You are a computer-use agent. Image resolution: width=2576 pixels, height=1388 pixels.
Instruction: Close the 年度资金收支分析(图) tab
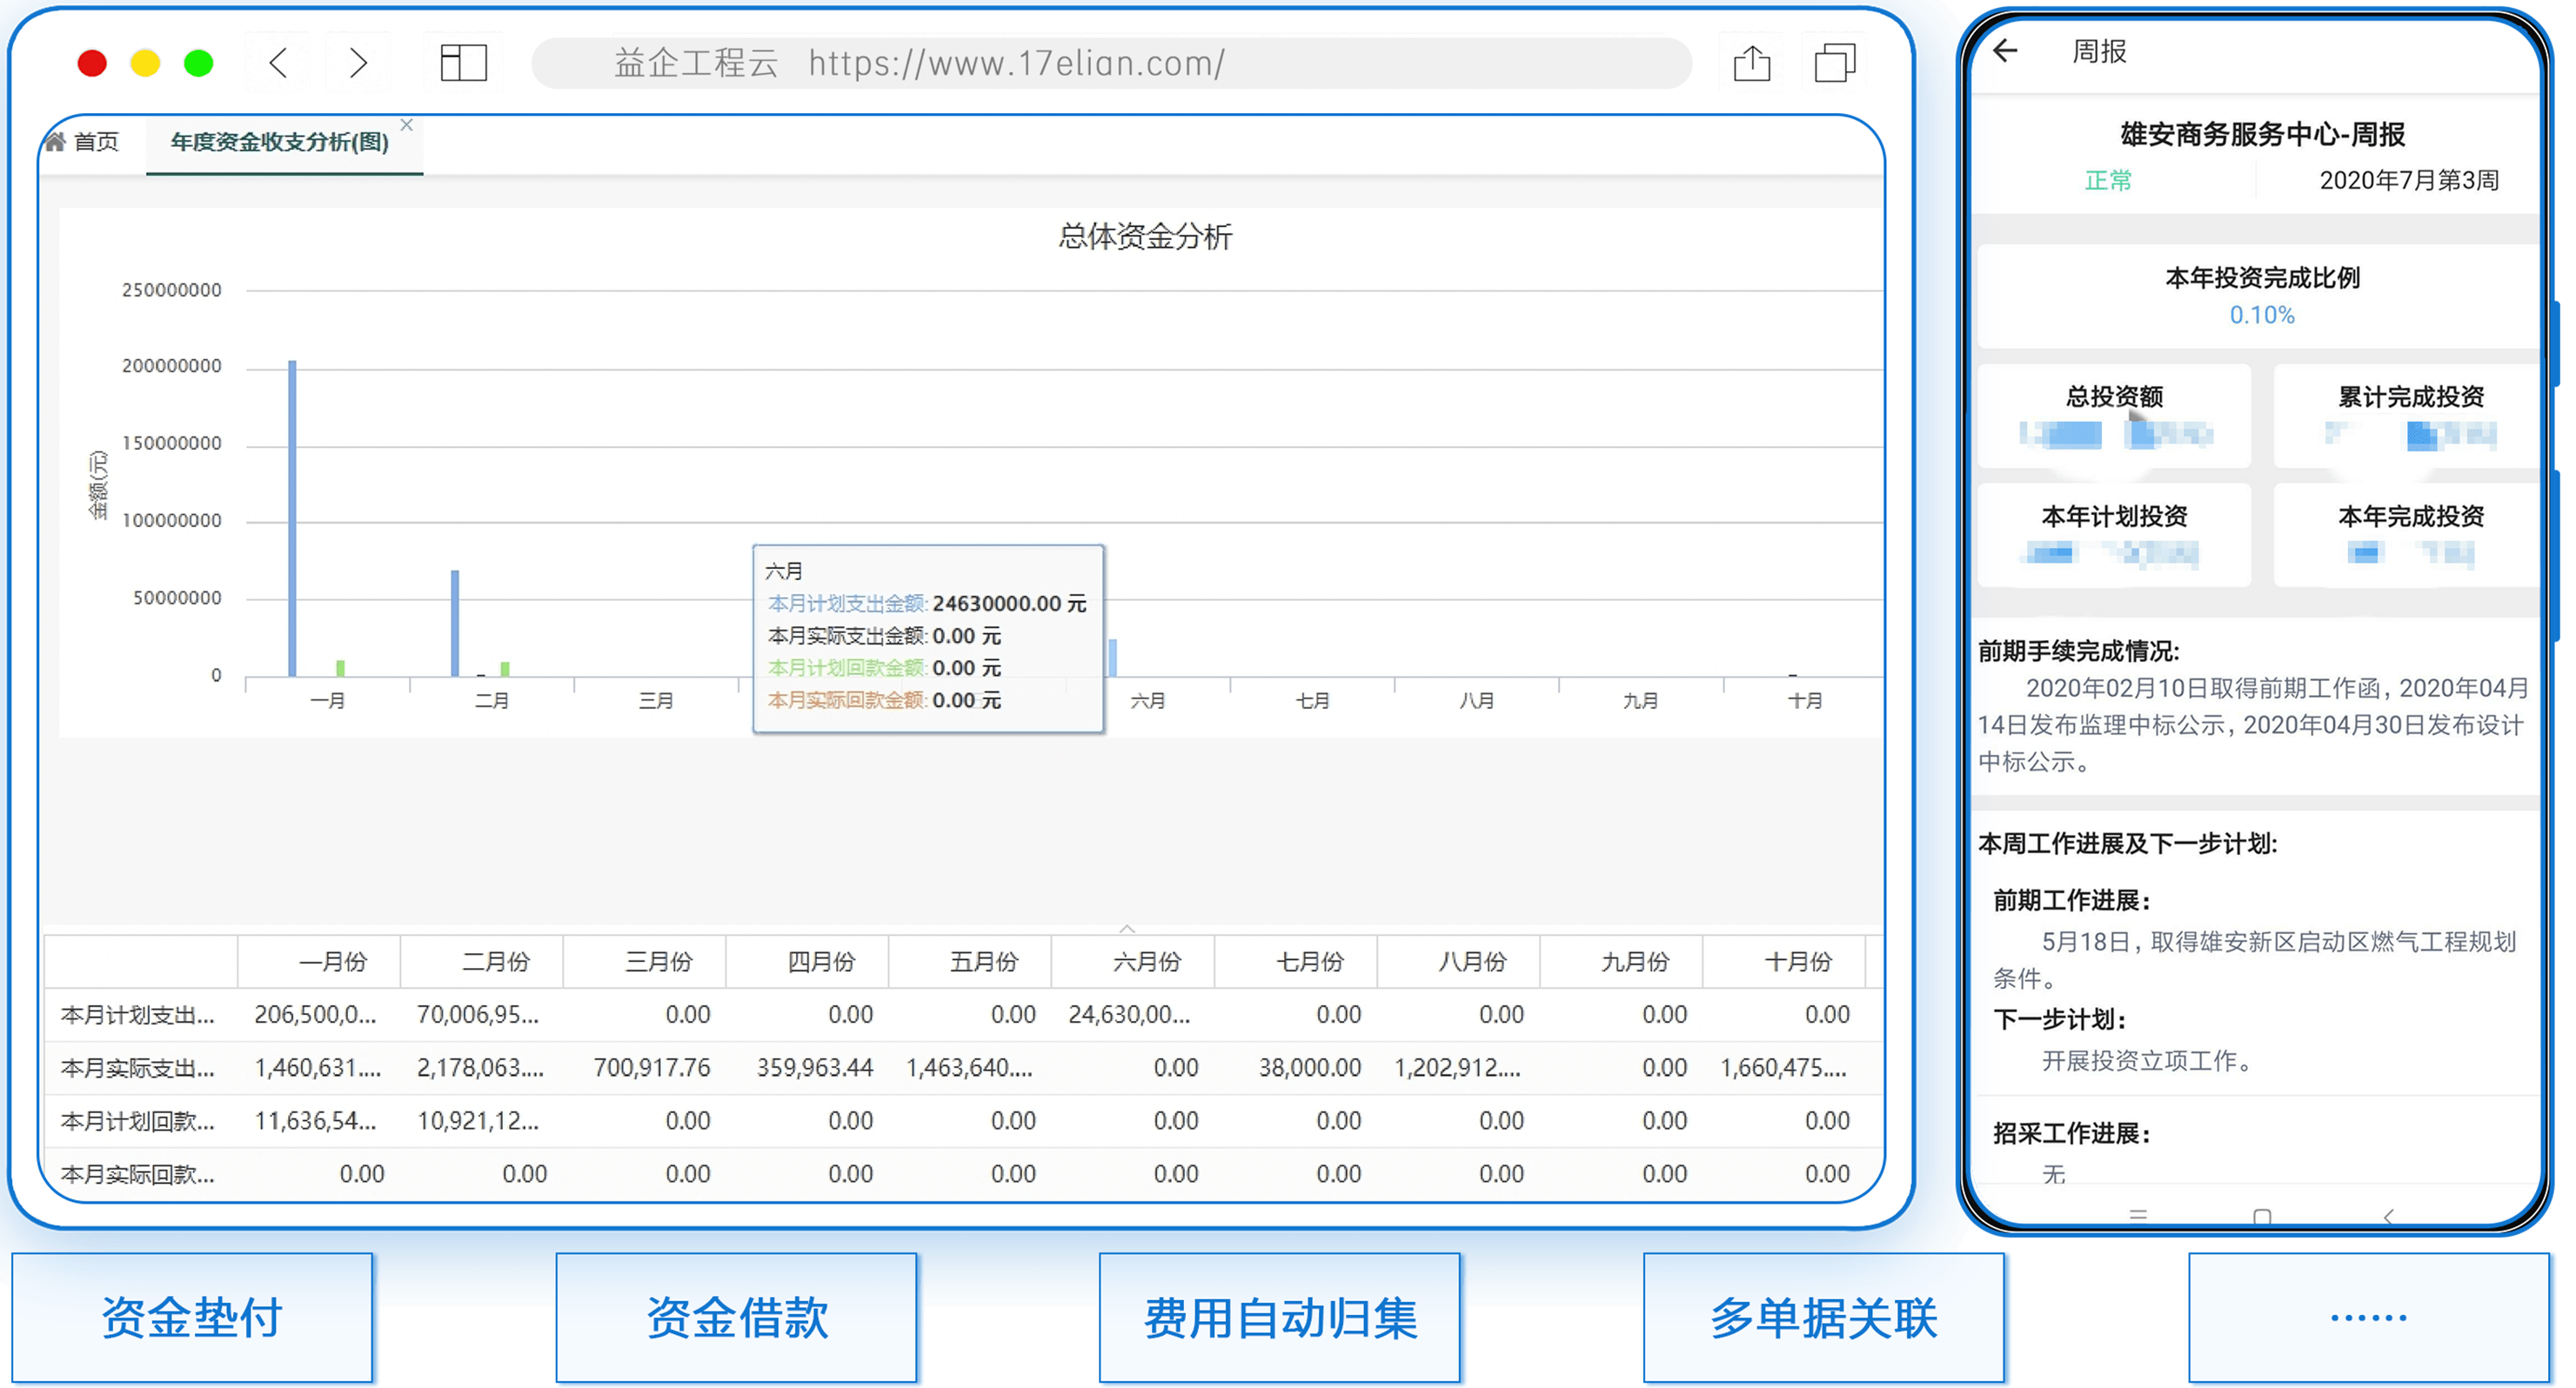point(407,125)
